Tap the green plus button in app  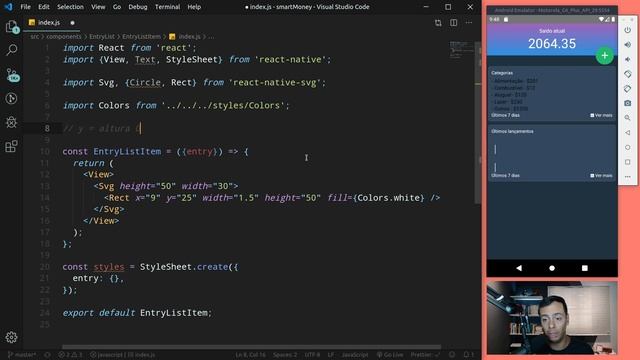(604, 56)
